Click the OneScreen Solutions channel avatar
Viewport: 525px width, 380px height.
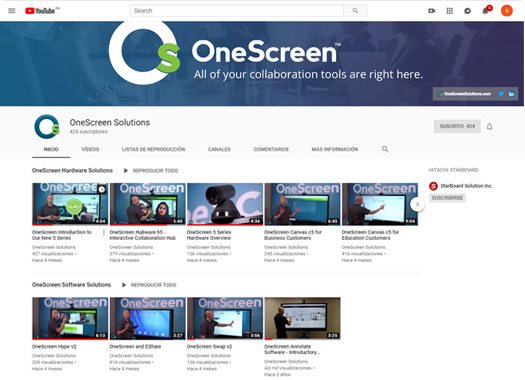coord(47,127)
